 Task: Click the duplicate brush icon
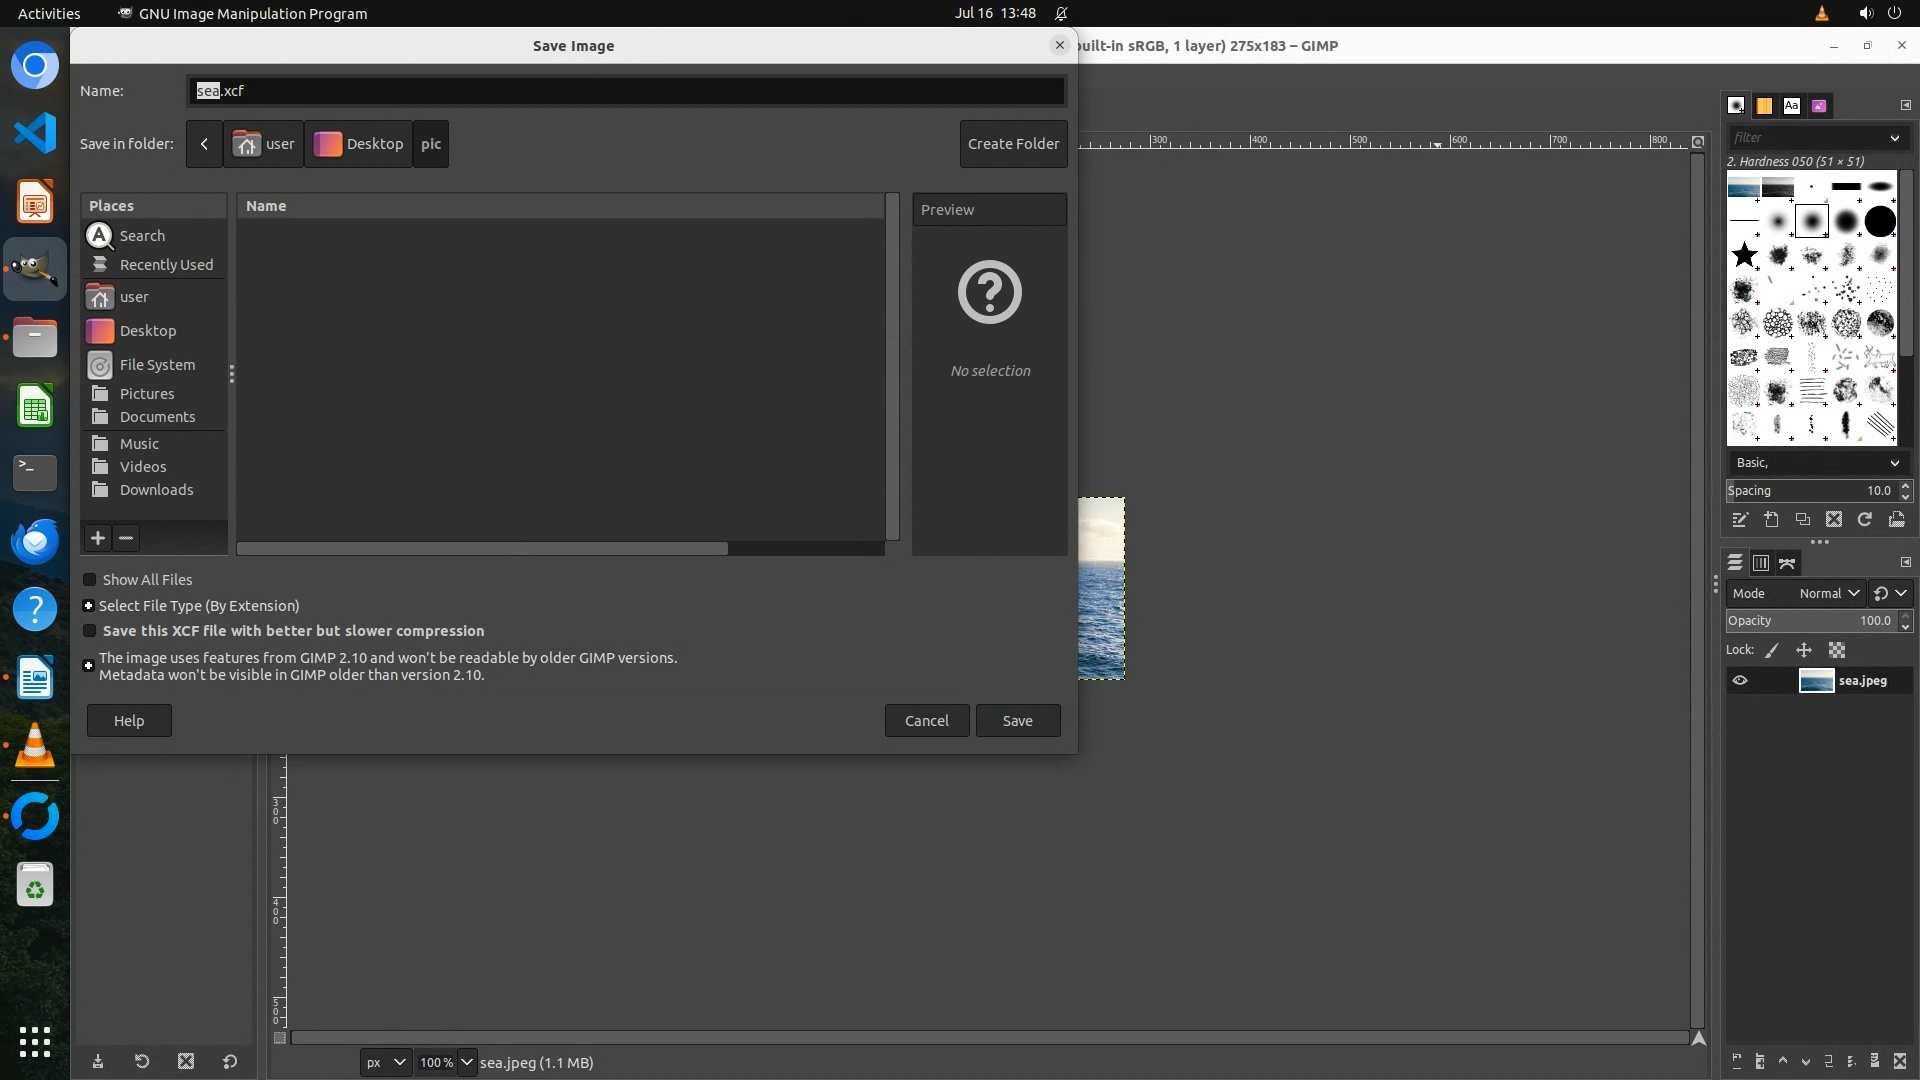[1803, 520]
